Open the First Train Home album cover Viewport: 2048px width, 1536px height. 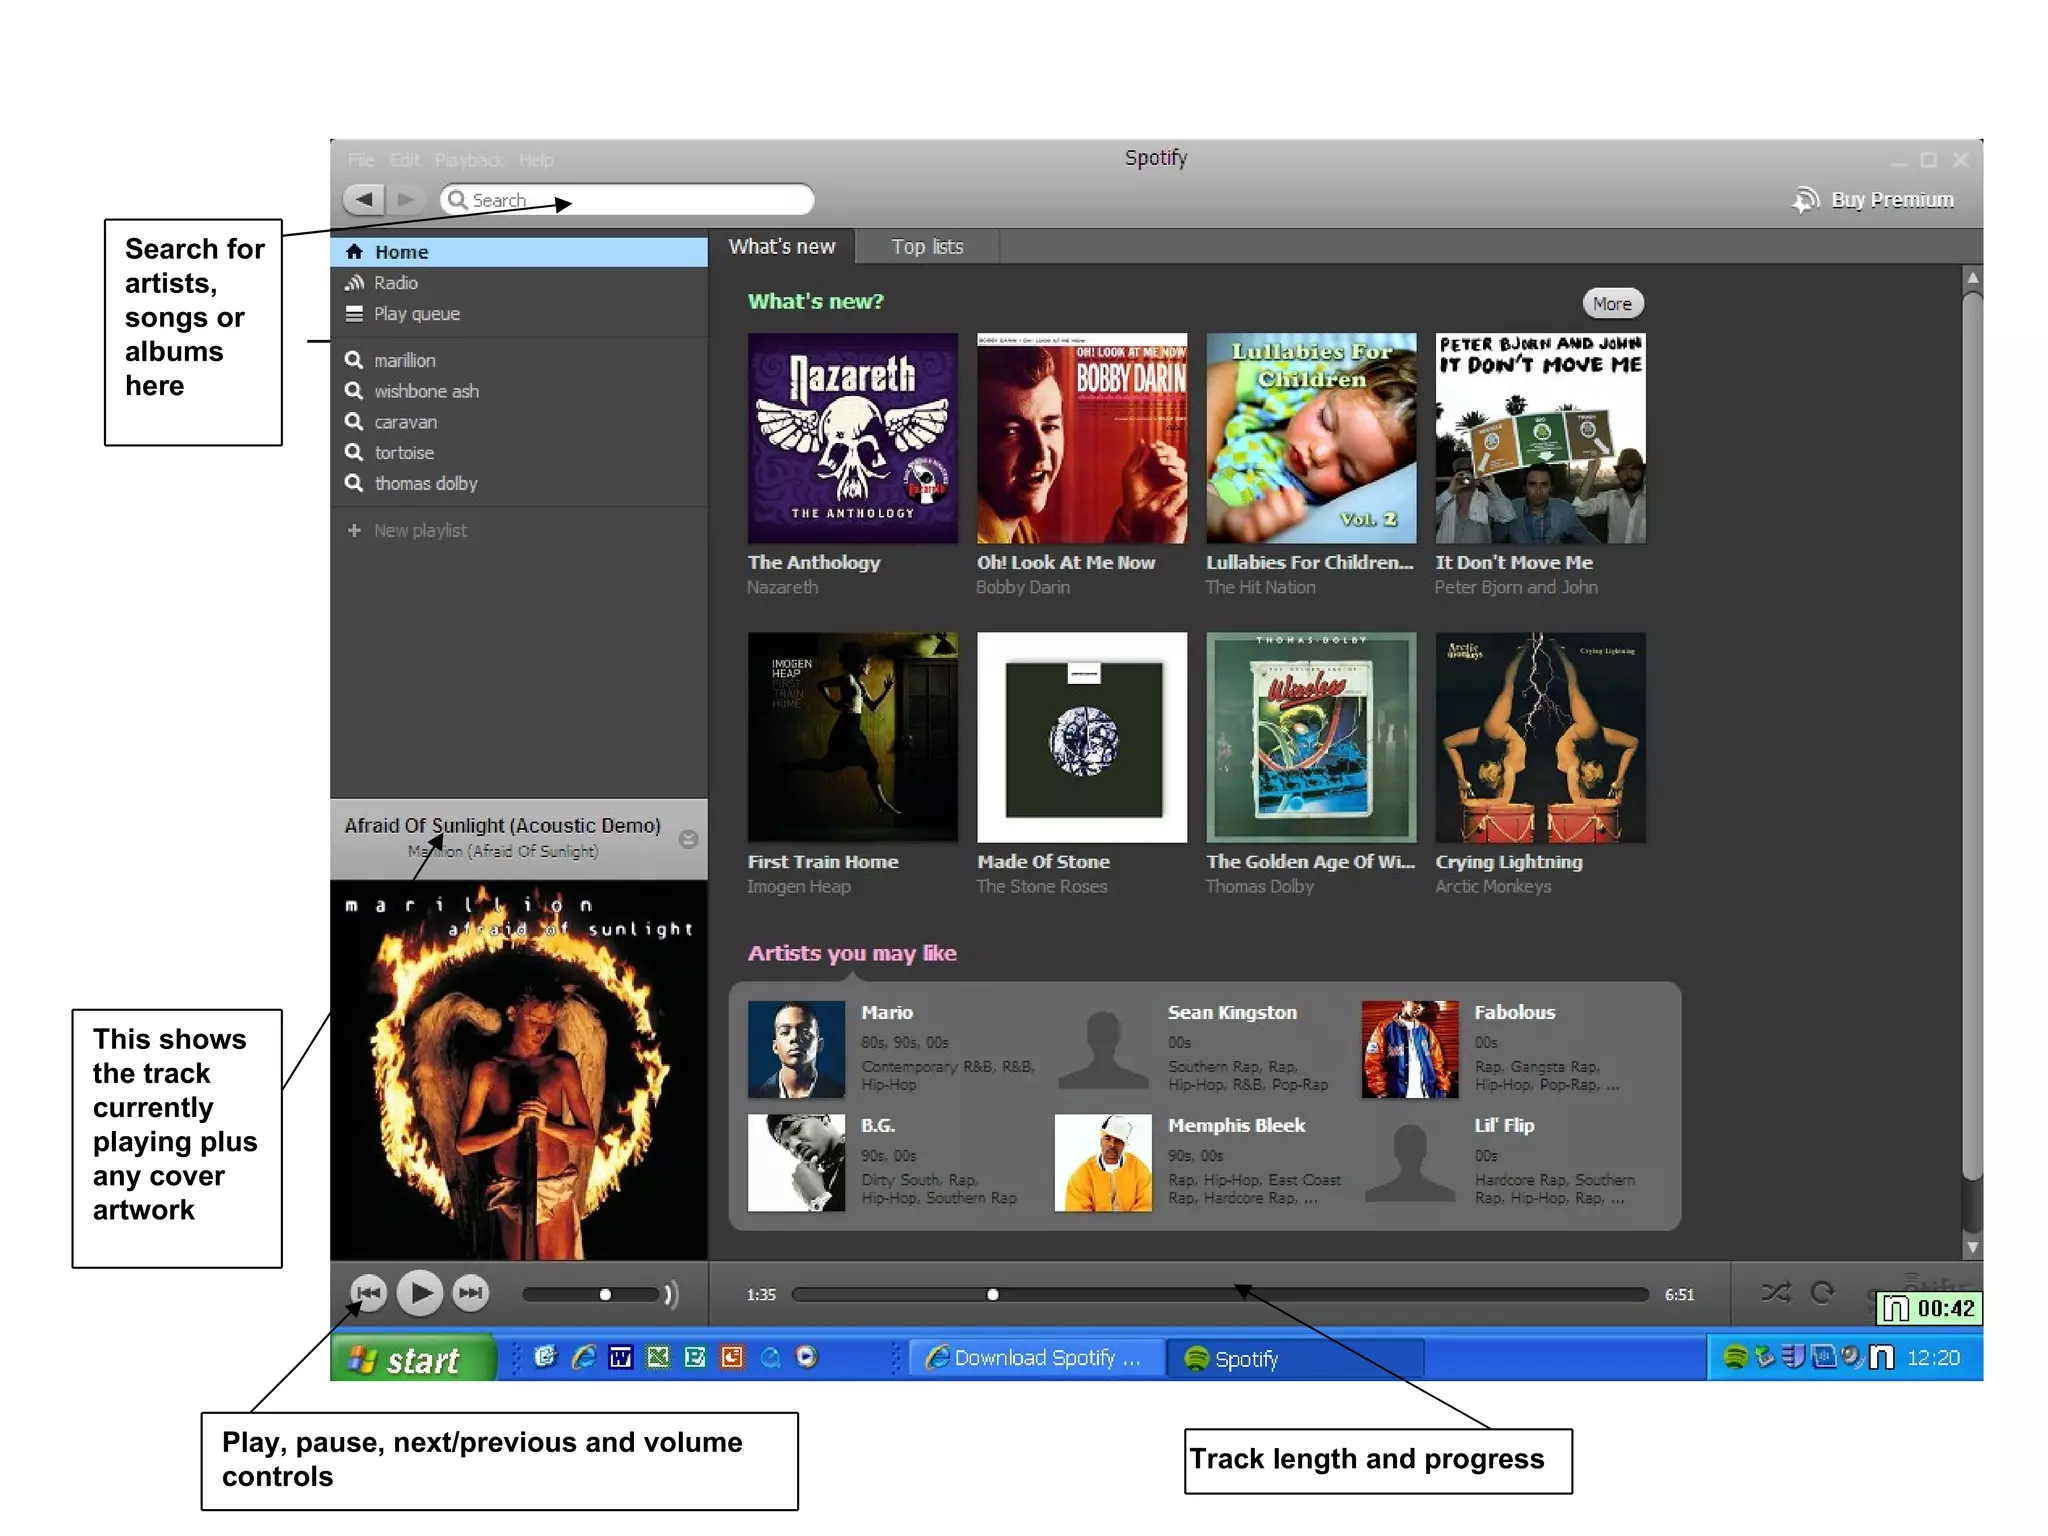[x=852, y=737]
